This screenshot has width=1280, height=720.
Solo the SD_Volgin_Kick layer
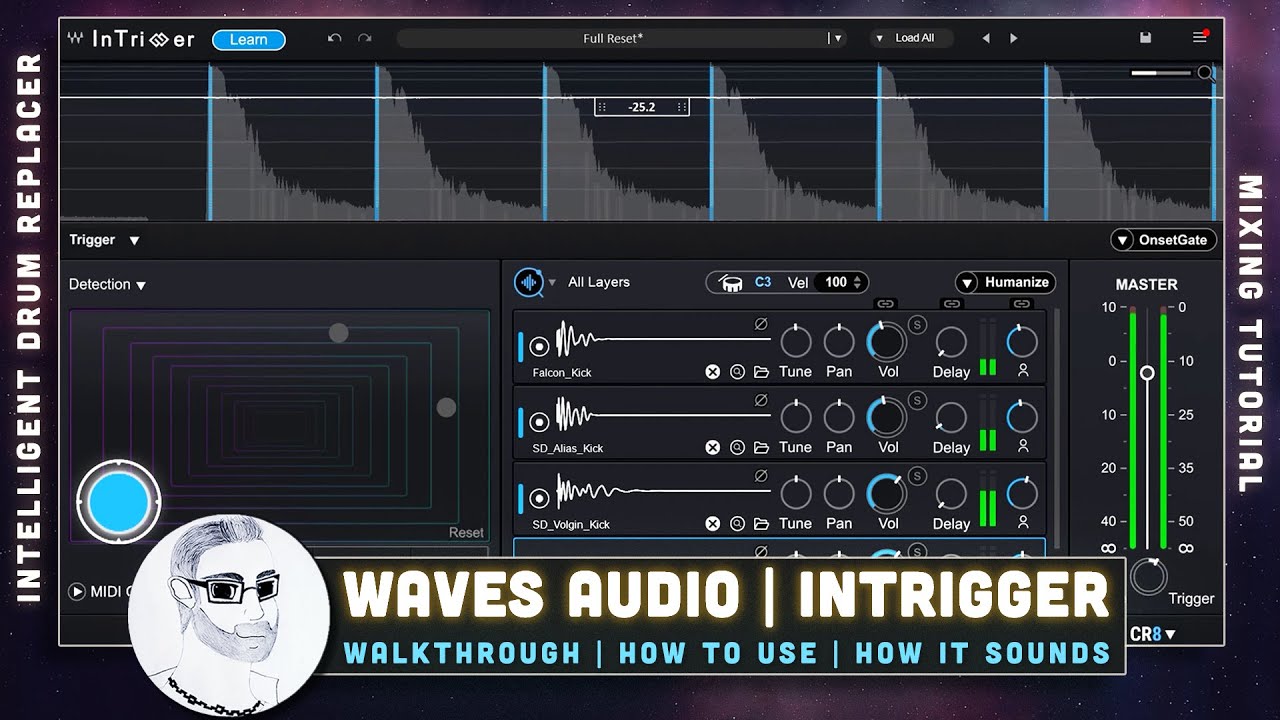tap(917, 476)
